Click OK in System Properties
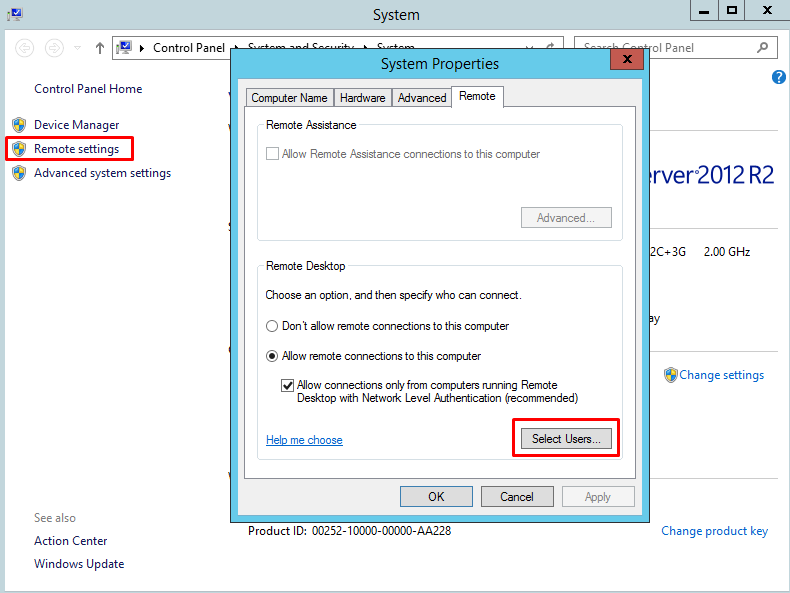The width and height of the screenshot is (790, 593). coord(436,497)
